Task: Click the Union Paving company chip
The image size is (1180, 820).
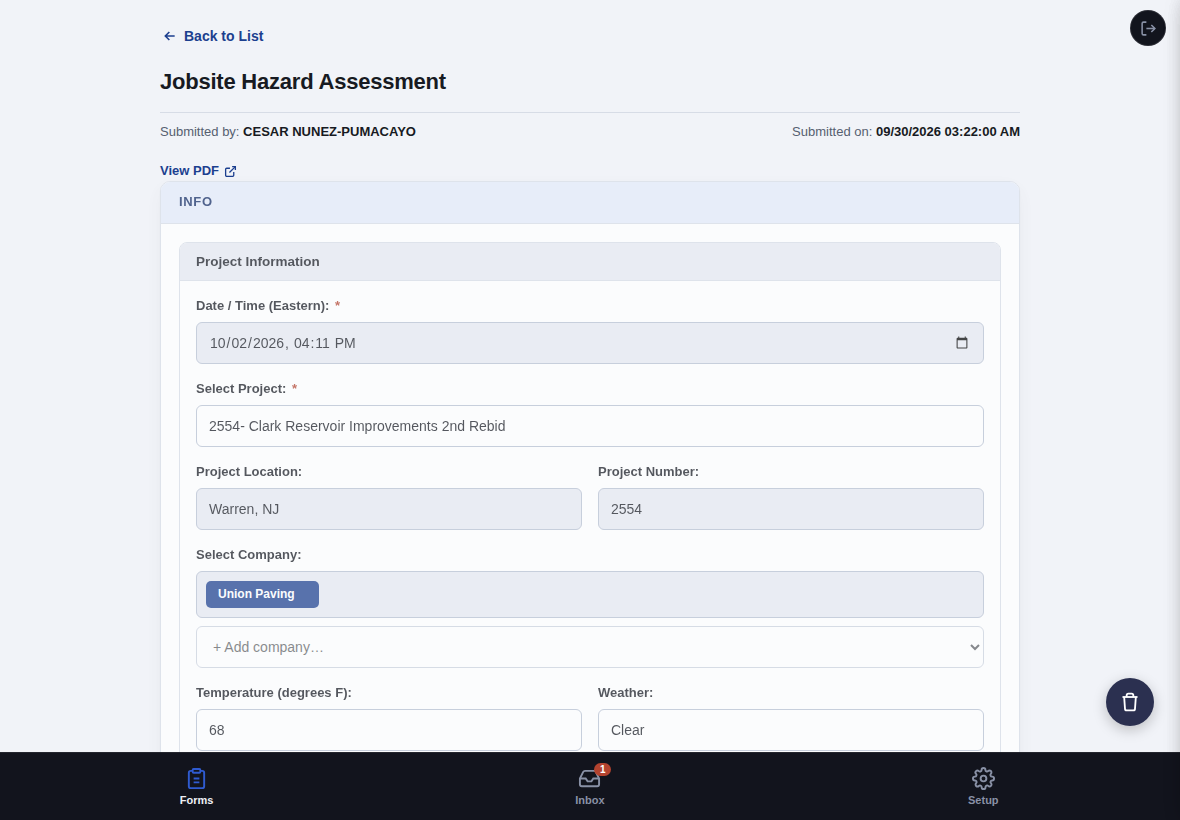Action: coord(263,594)
